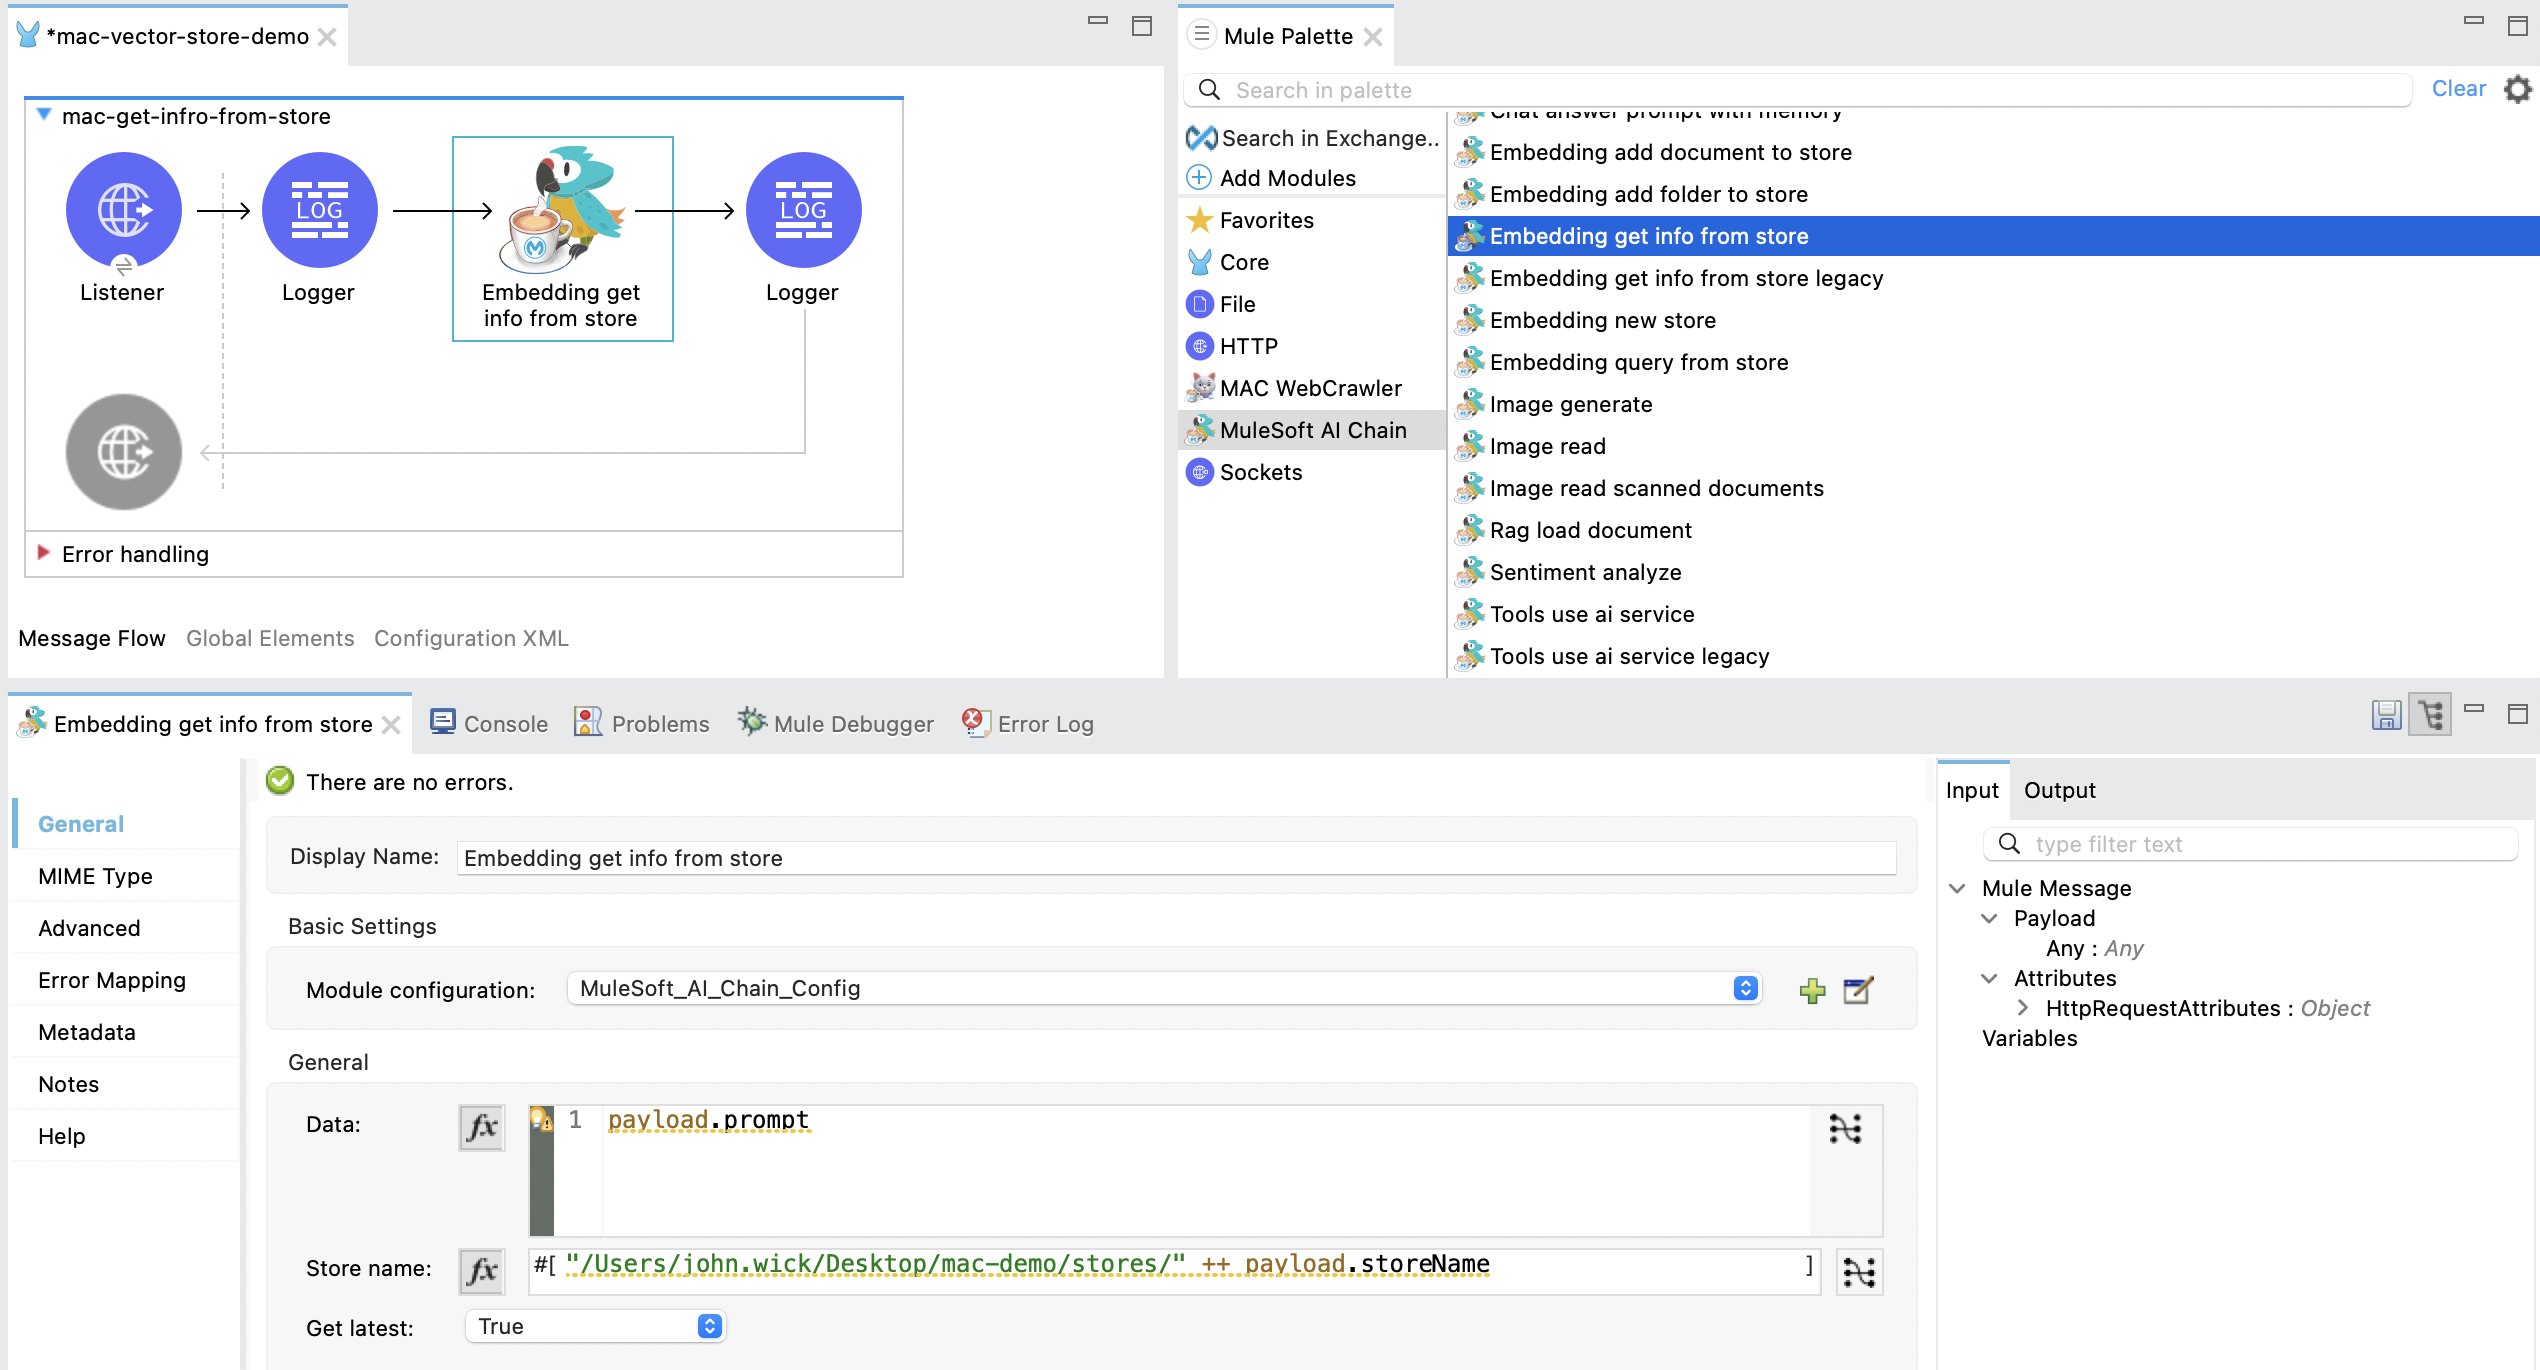Open the Console tab
This screenshot has width=2540, height=1370.
(x=490, y=723)
